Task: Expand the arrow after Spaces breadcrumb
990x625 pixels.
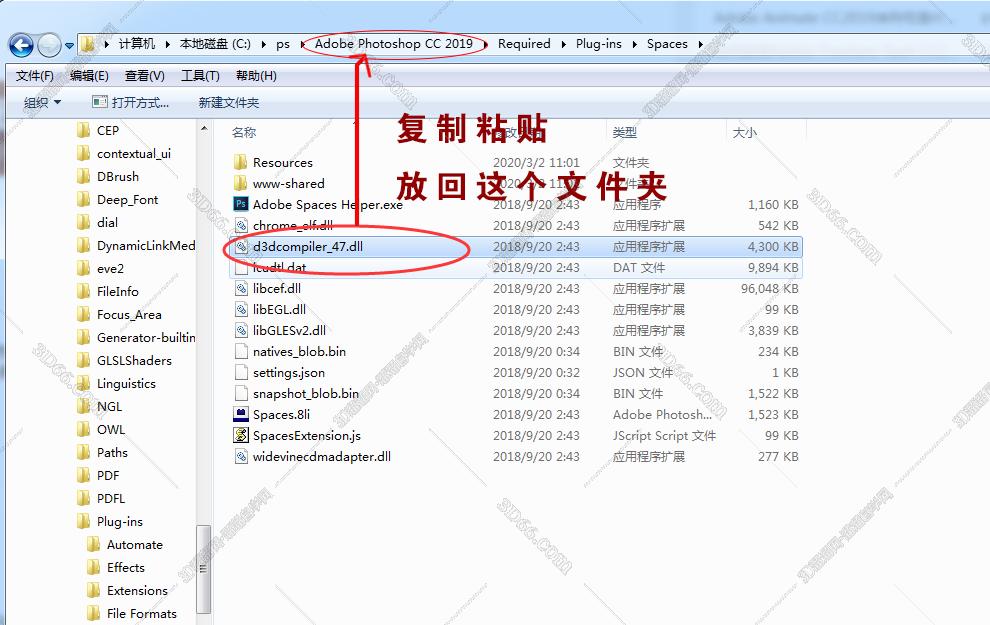Action: point(700,44)
